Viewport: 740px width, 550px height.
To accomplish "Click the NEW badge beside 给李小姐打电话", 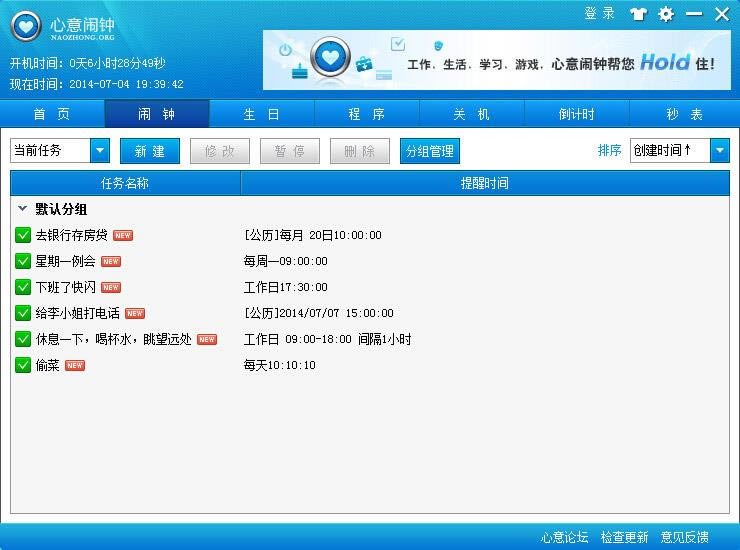I will [135, 313].
